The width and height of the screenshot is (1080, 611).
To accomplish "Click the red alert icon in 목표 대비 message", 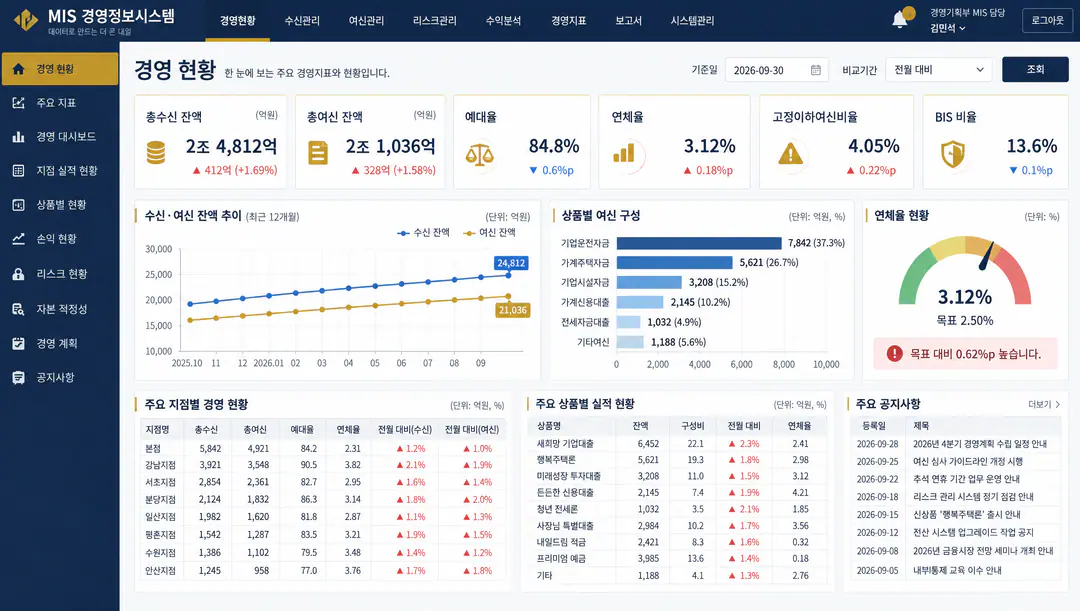I will 894,353.
